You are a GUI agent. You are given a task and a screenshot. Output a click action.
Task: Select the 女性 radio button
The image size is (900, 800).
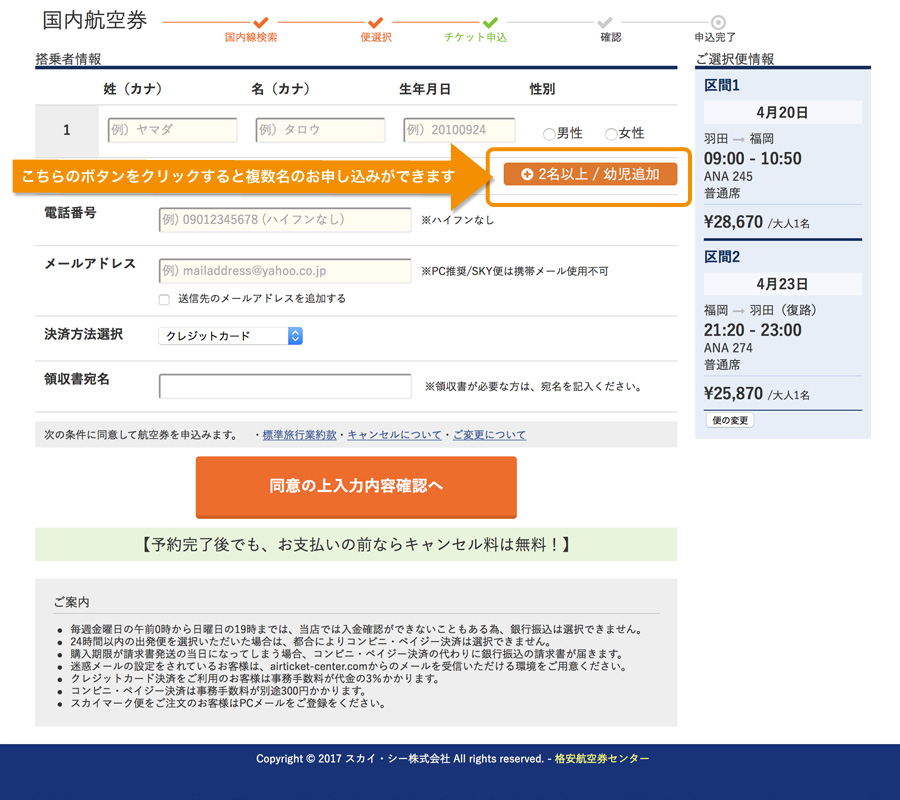click(611, 134)
